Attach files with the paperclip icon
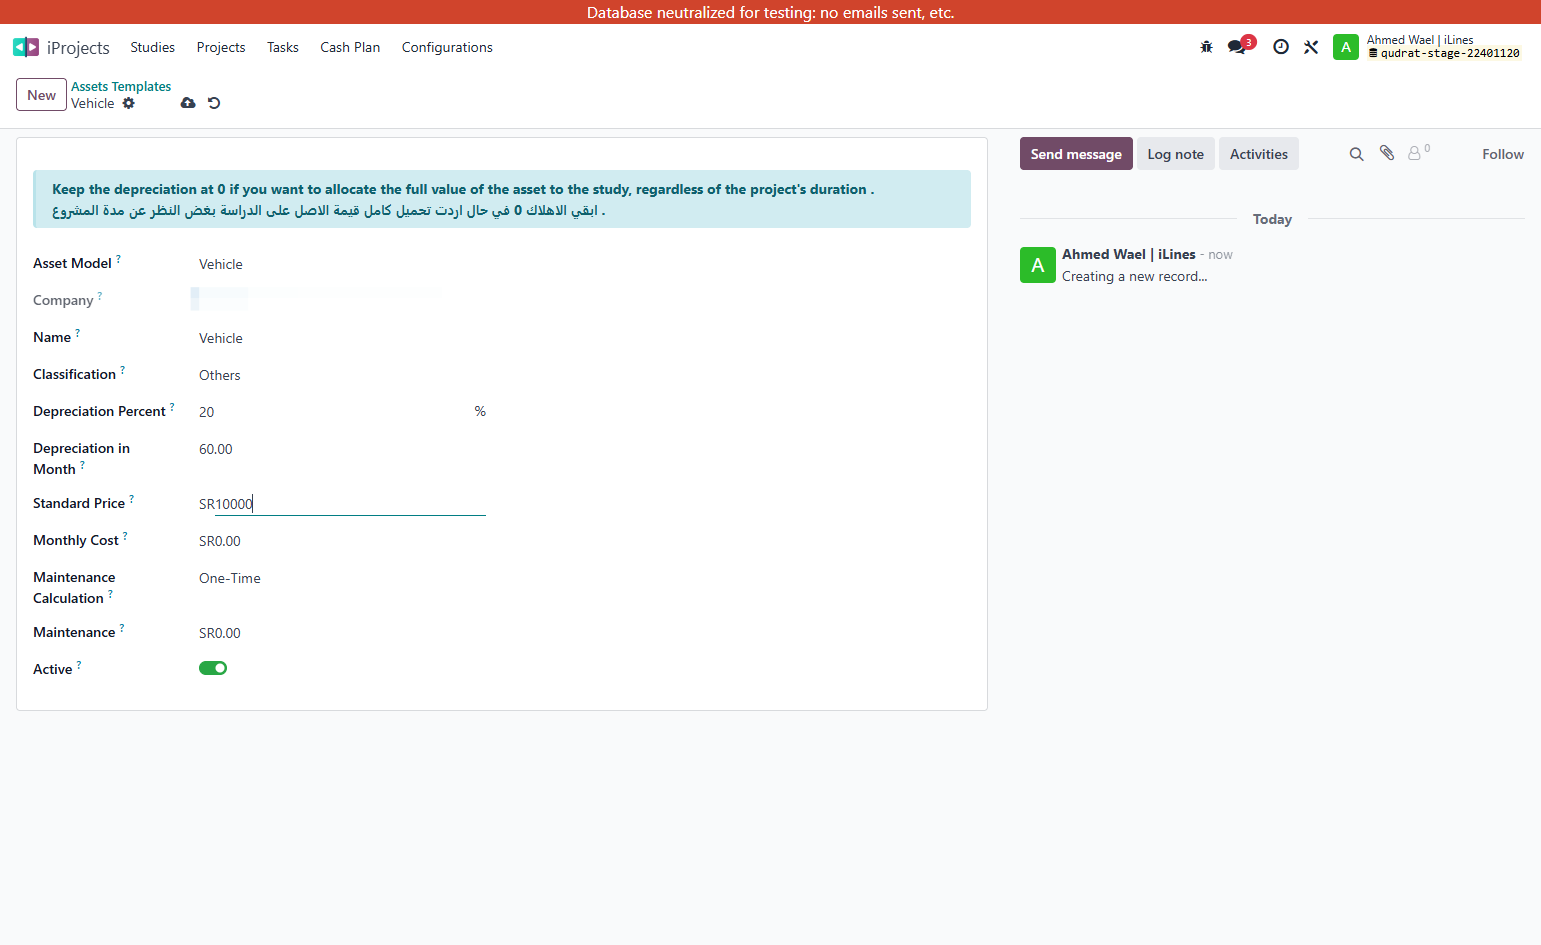This screenshot has width=1541, height=945. click(1387, 153)
